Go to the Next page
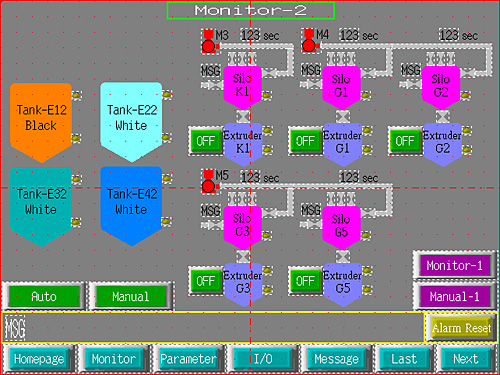500x375 pixels. point(466,359)
